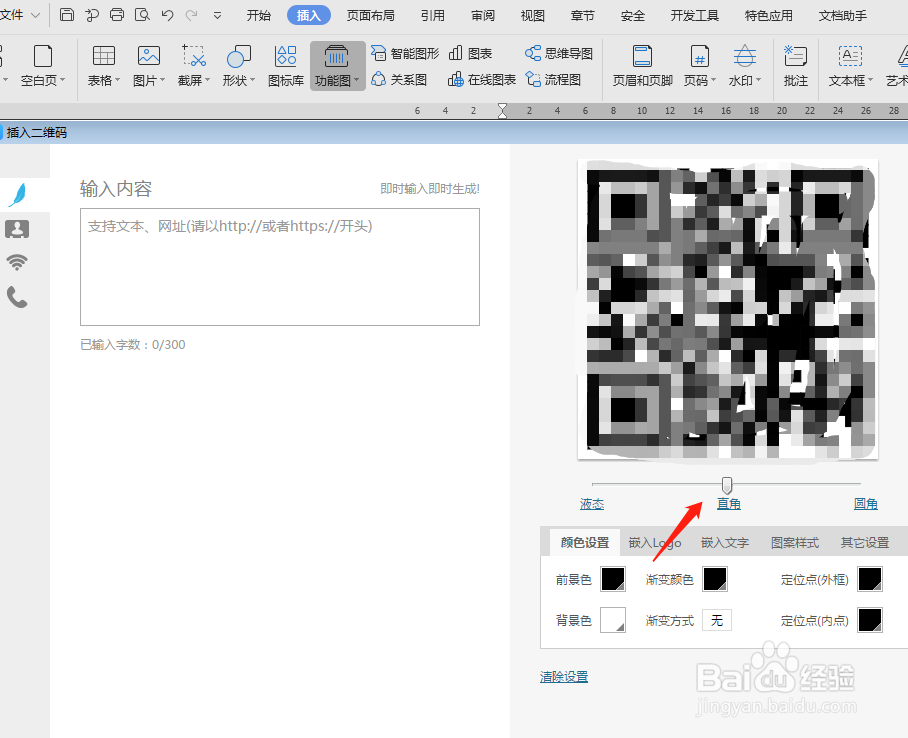
Task: Expand the 文本框 dropdown arrow
Action: 870,81
